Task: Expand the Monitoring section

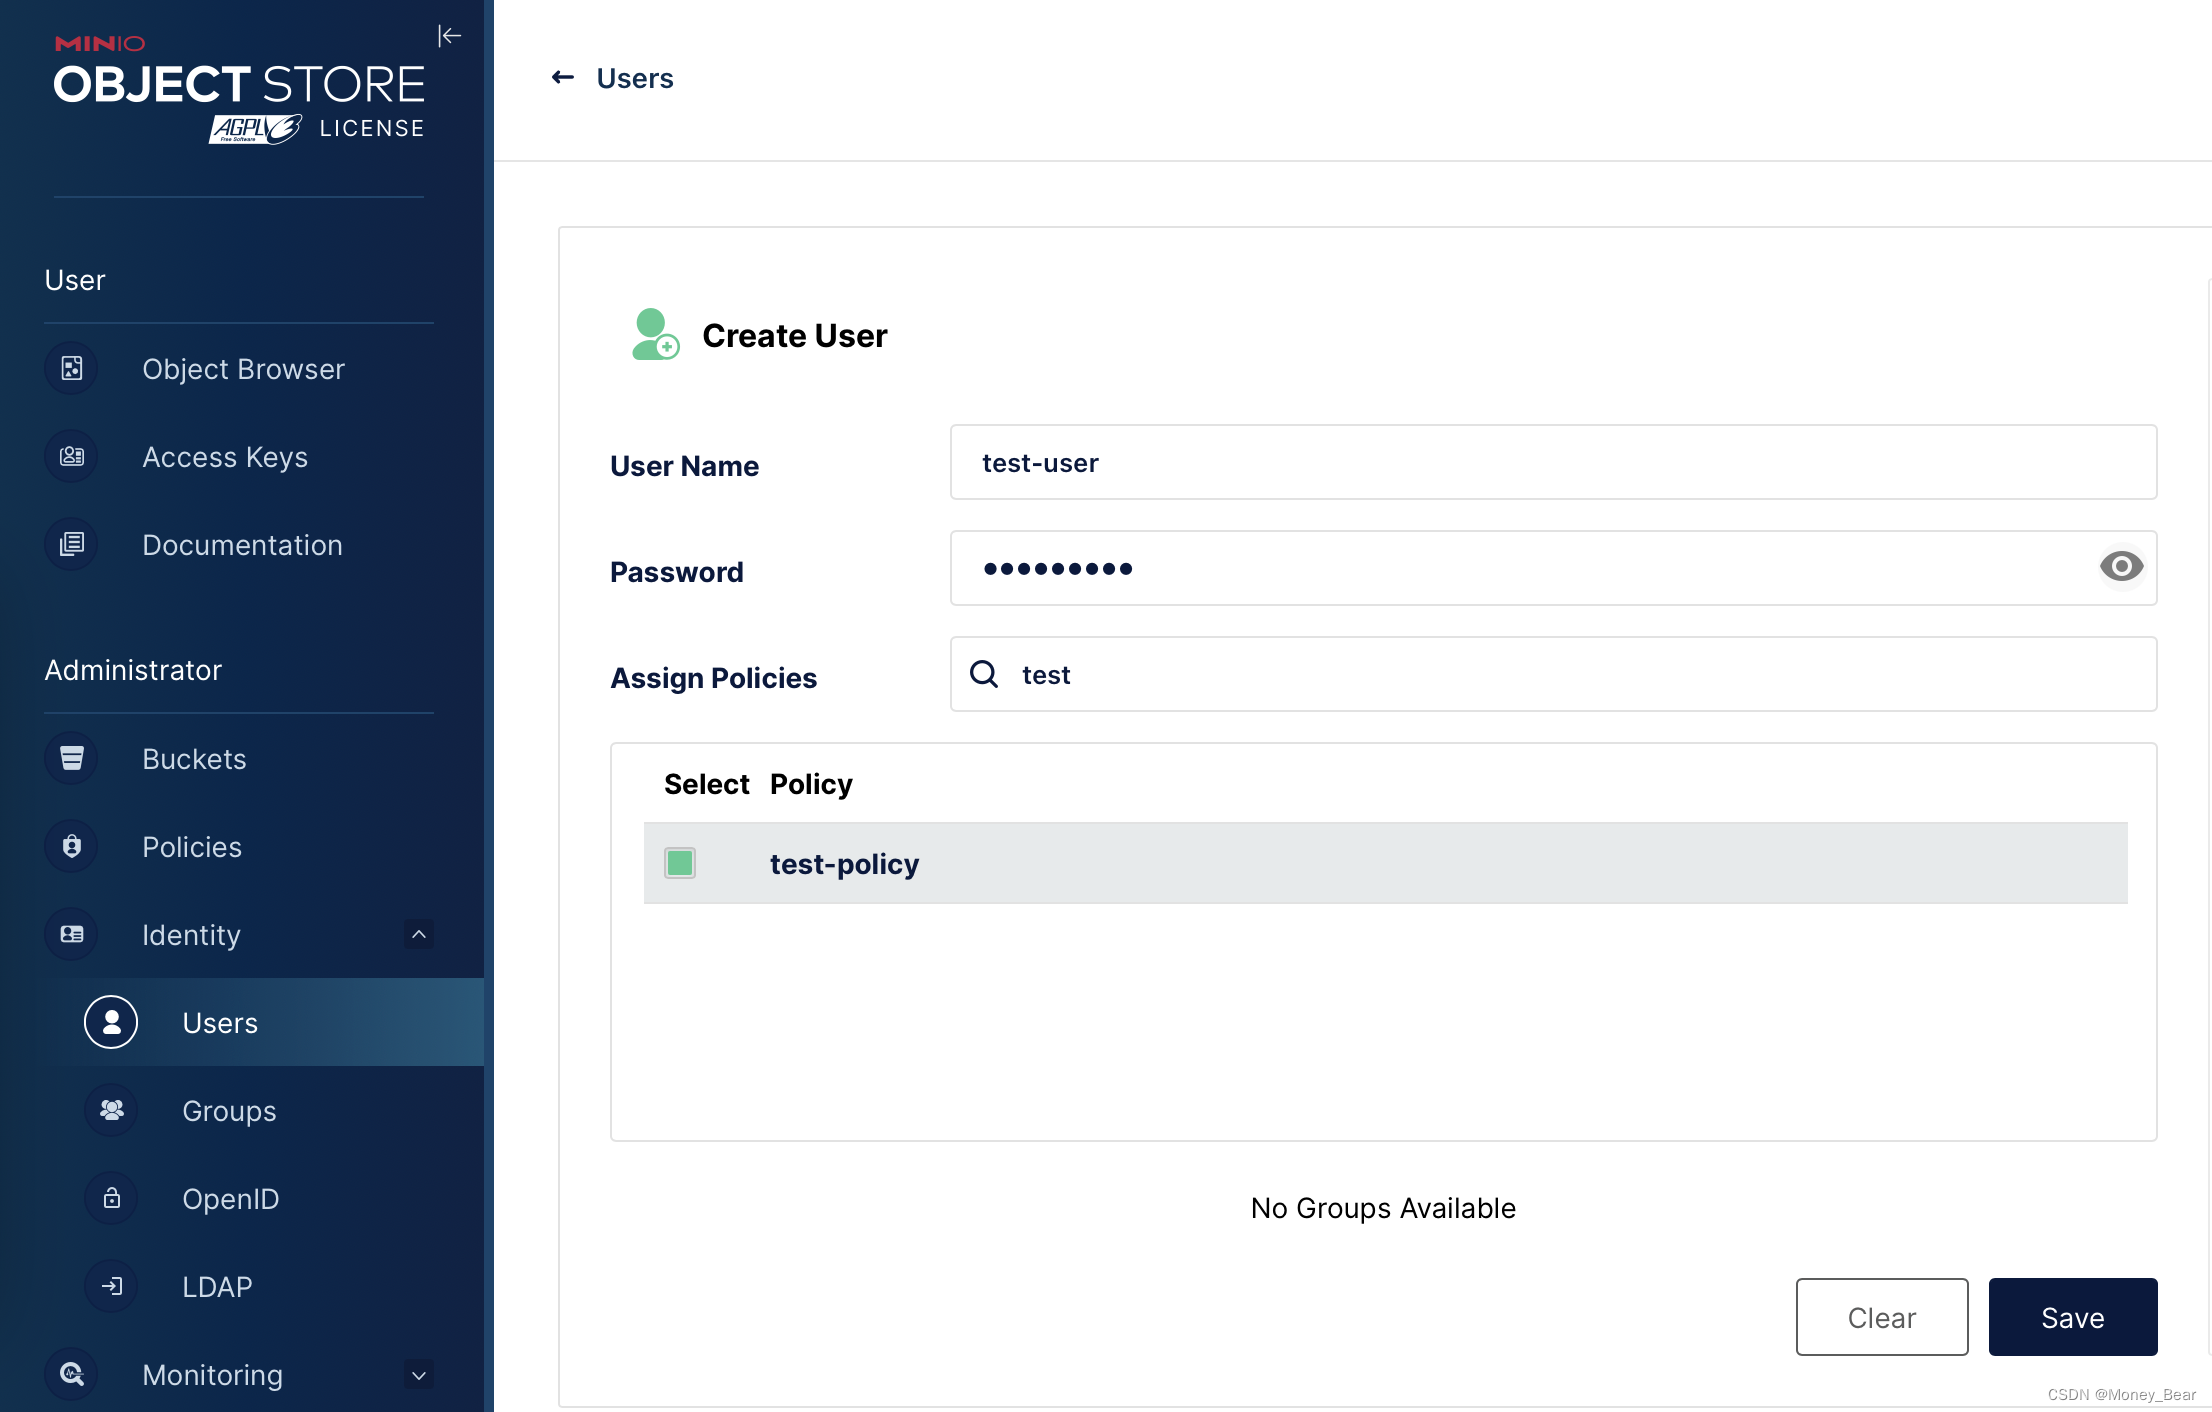Action: (x=418, y=1373)
